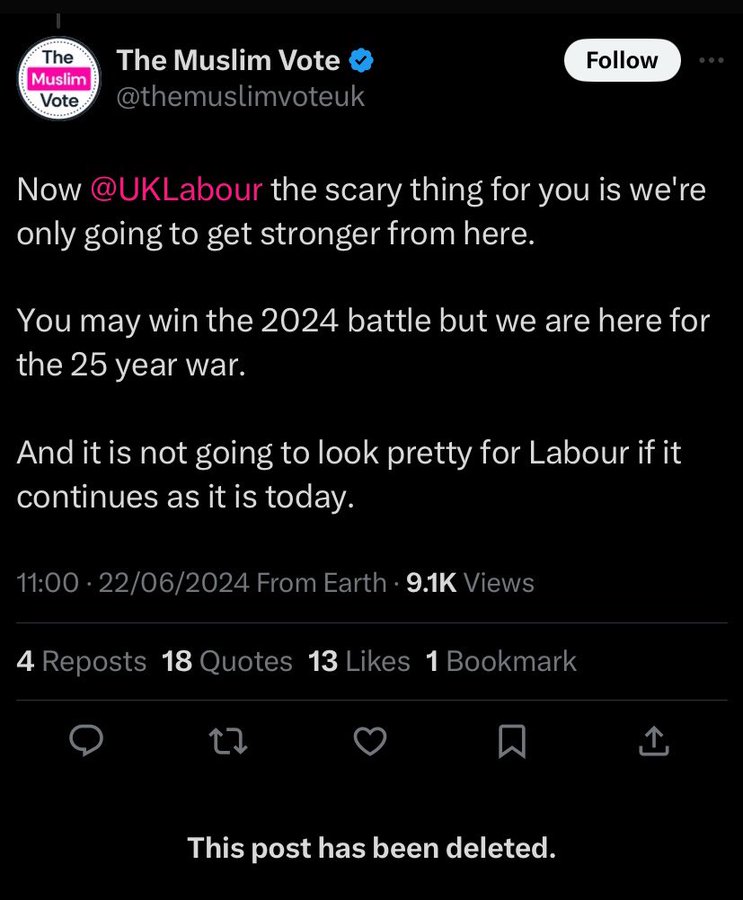Open the @UKLabour mention link
The height and width of the screenshot is (900, 743).
coord(176,189)
